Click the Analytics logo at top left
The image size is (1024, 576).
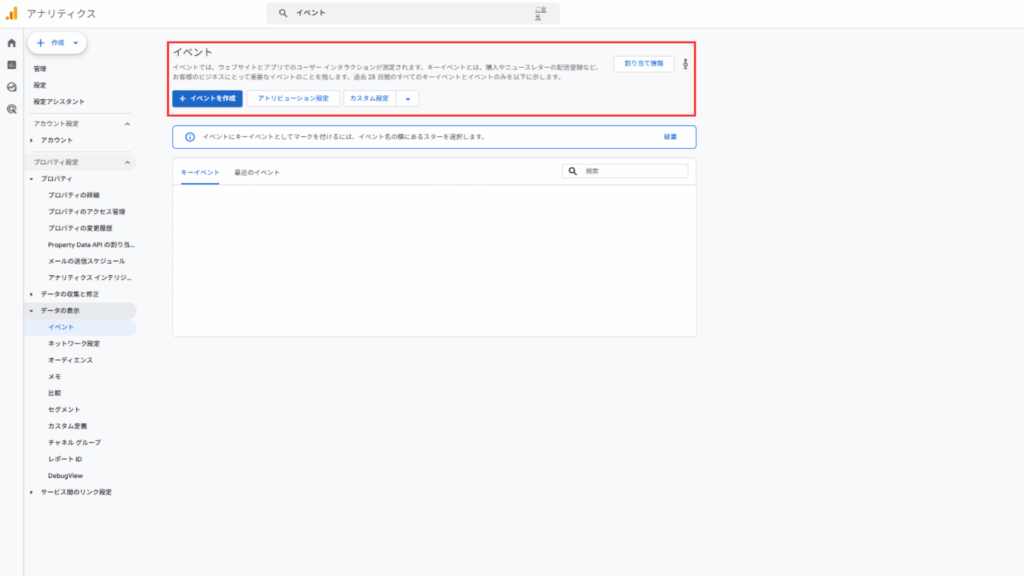pyautogui.click(x=11, y=13)
